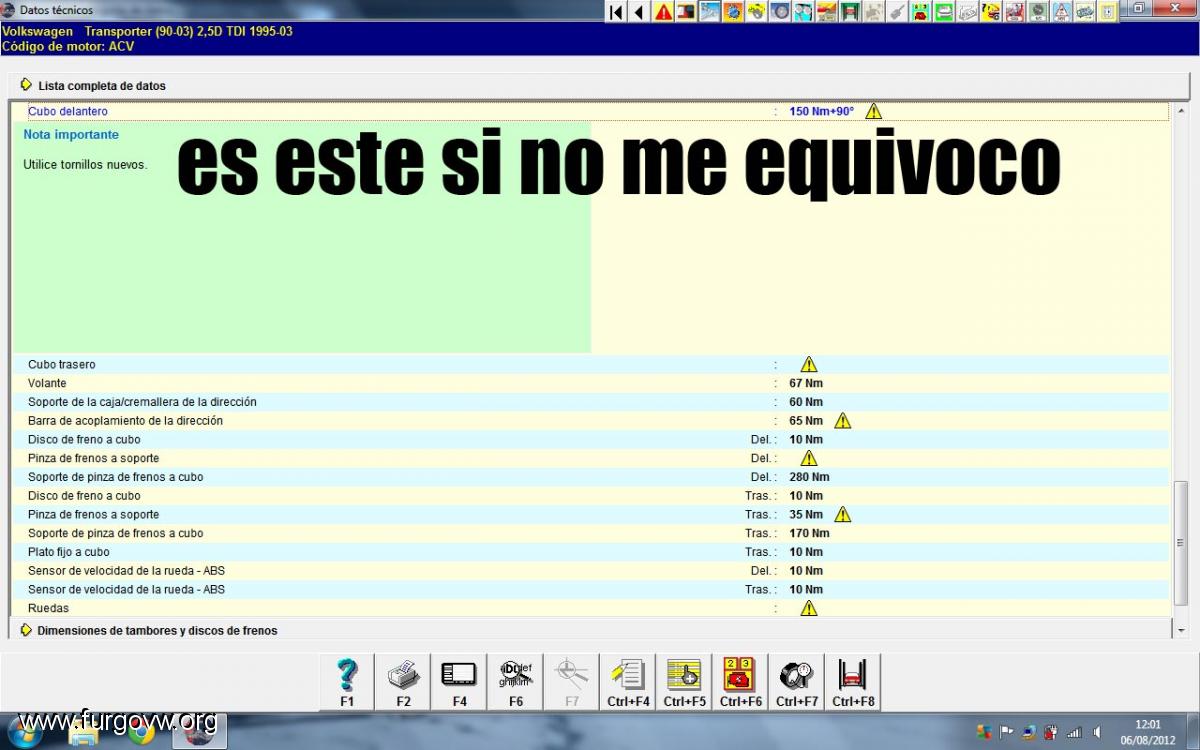1200x750 pixels.
Task: Select the rear Sensor de velocidad ABS row
Action: click(590, 589)
